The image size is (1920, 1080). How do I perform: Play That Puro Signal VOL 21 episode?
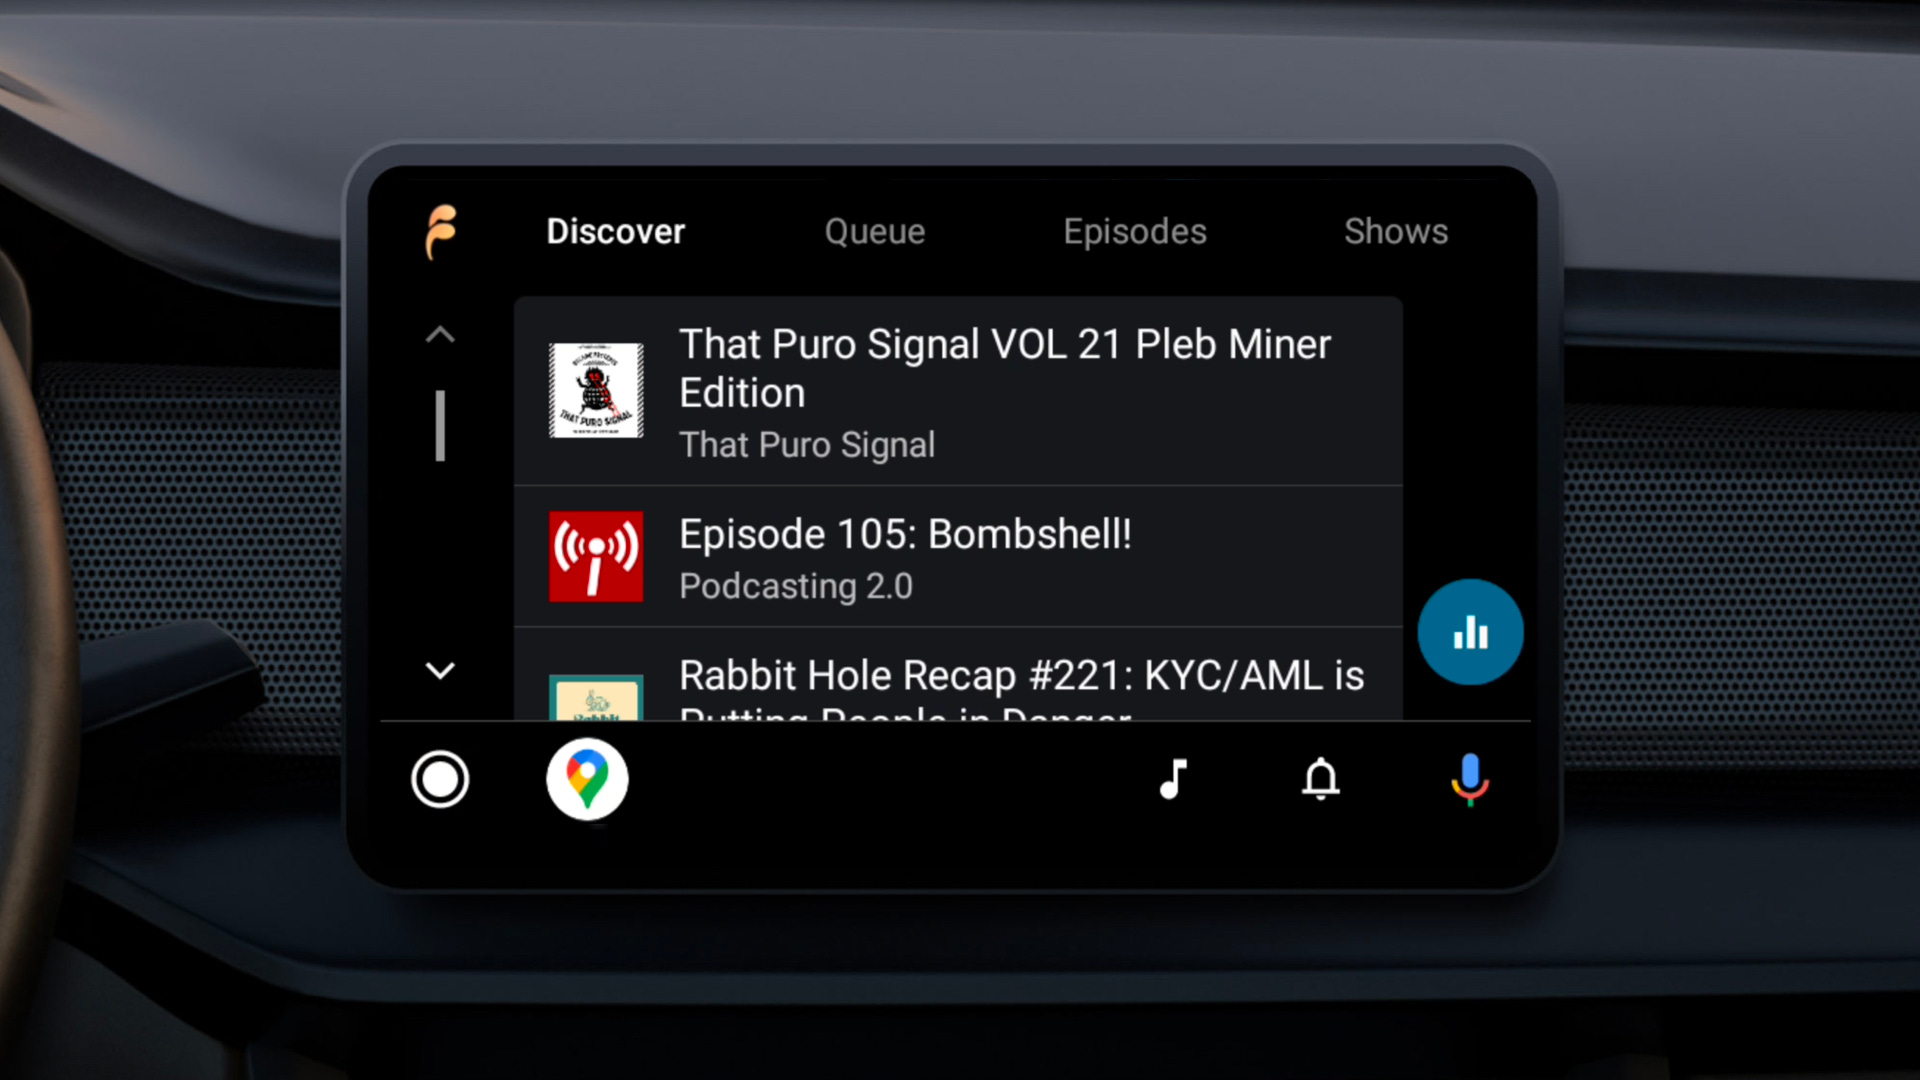pyautogui.click(x=958, y=391)
